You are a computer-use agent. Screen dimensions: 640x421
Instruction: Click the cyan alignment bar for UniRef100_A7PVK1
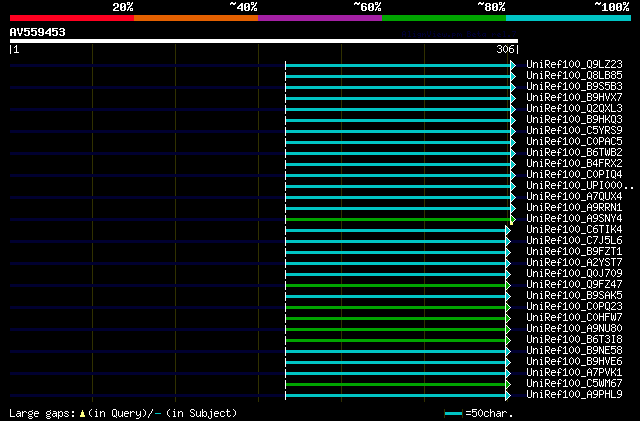396,374
